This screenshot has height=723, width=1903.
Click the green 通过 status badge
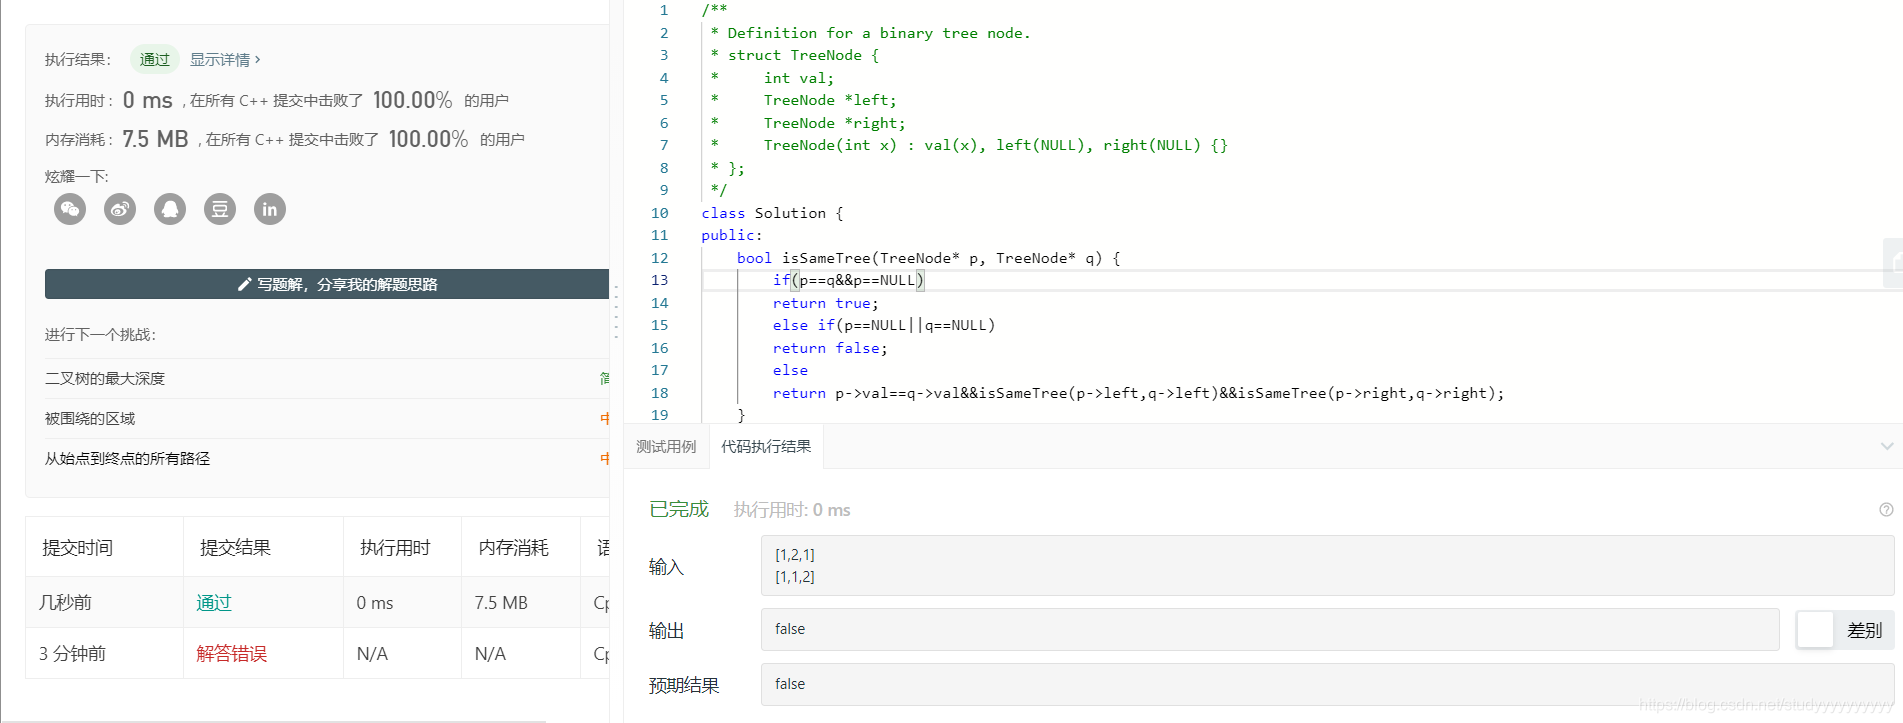tap(155, 60)
